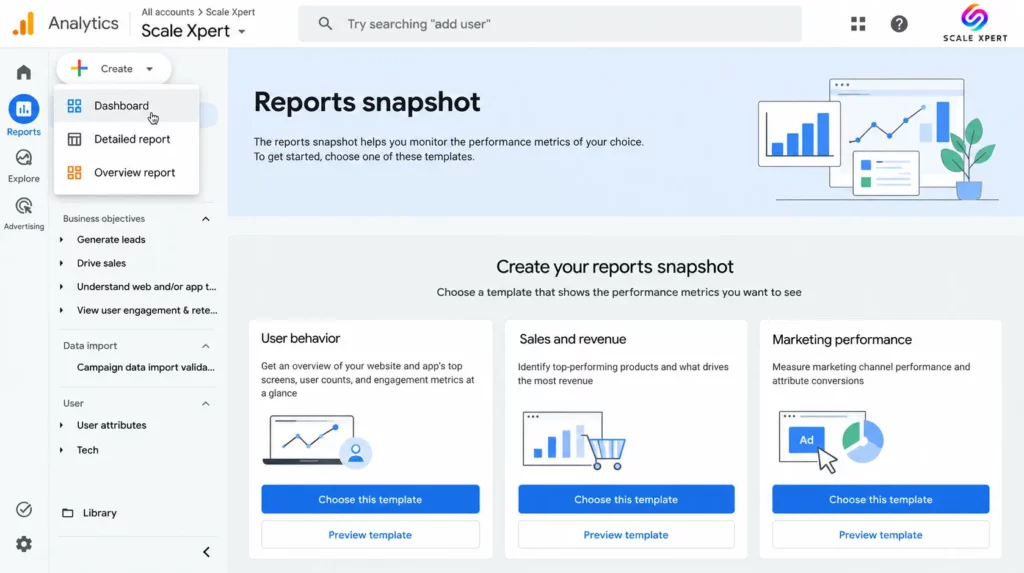Image resolution: width=1024 pixels, height=573 pixels.
Task: Click the Google apps grid icon
Action: pyautogui.click(x=858, y=24)
